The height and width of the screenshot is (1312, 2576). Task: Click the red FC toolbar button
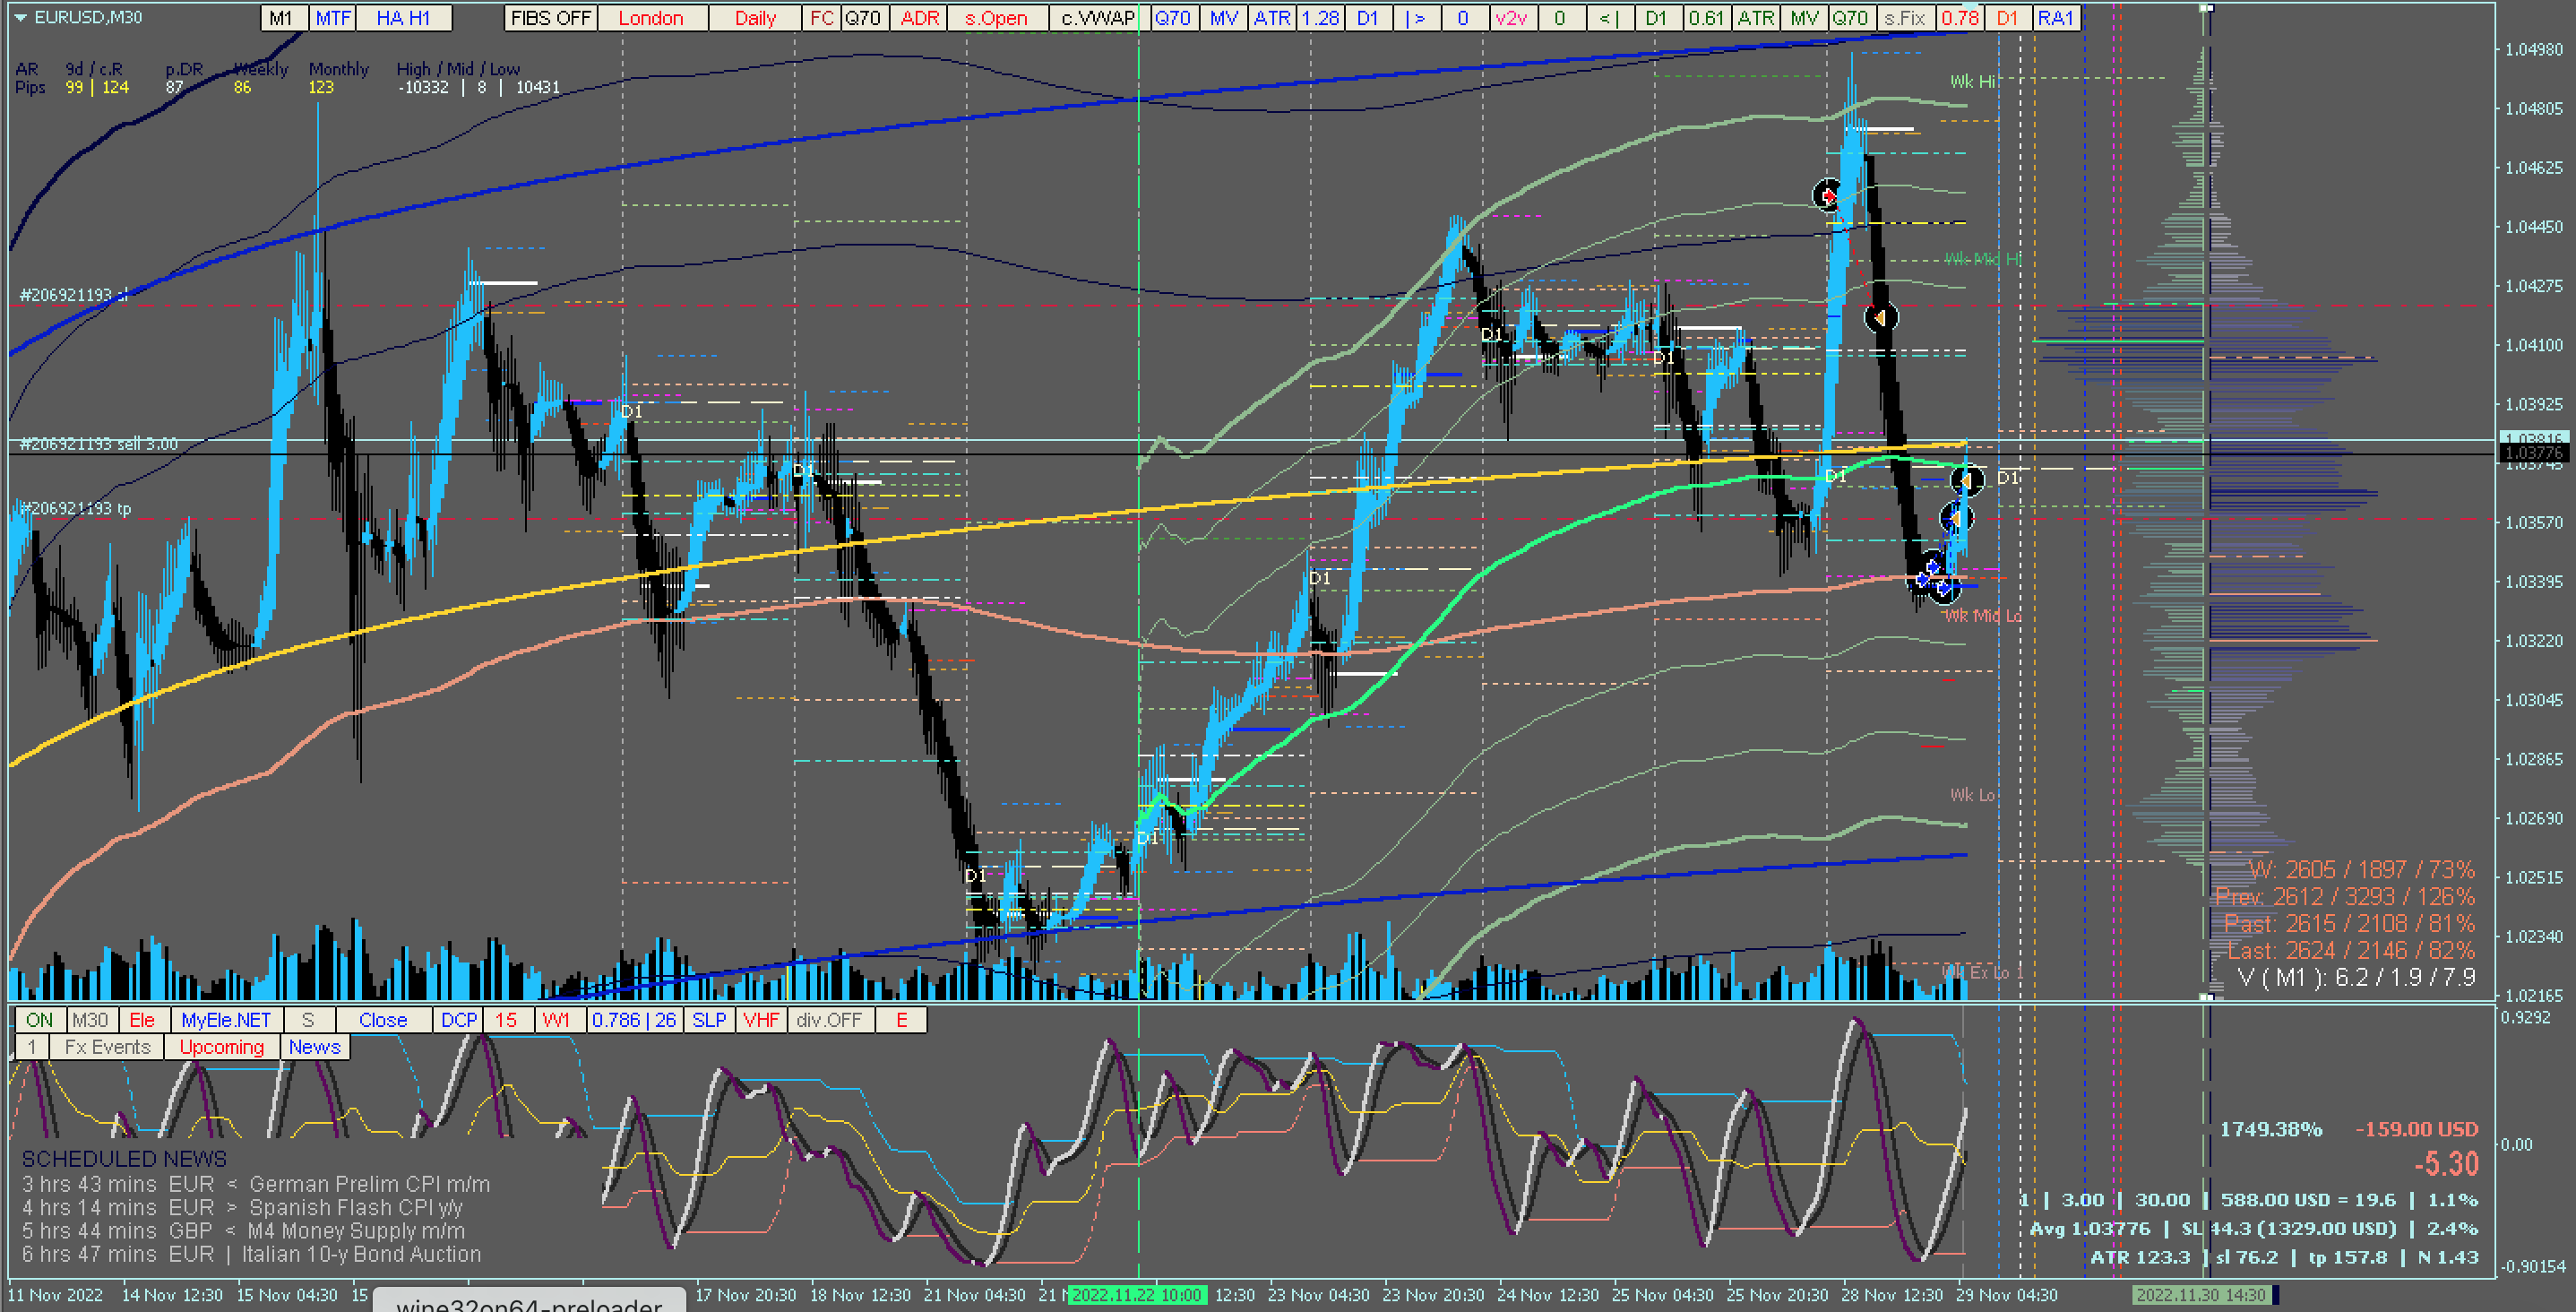[x=821, y=18]
